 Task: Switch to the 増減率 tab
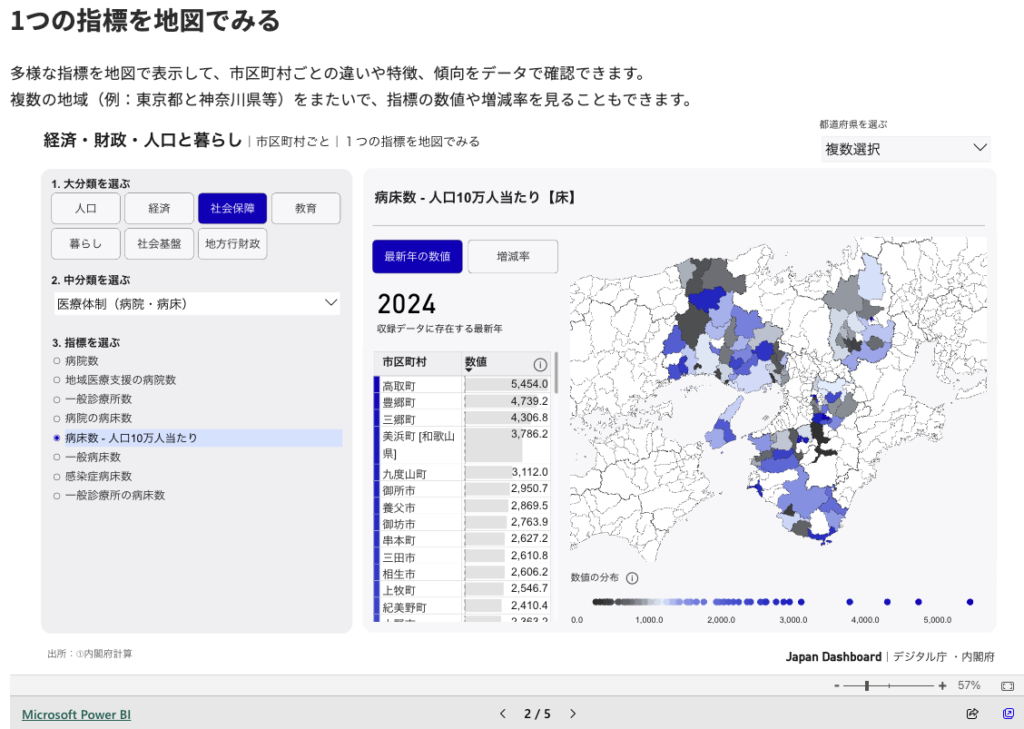click(513, 257)
